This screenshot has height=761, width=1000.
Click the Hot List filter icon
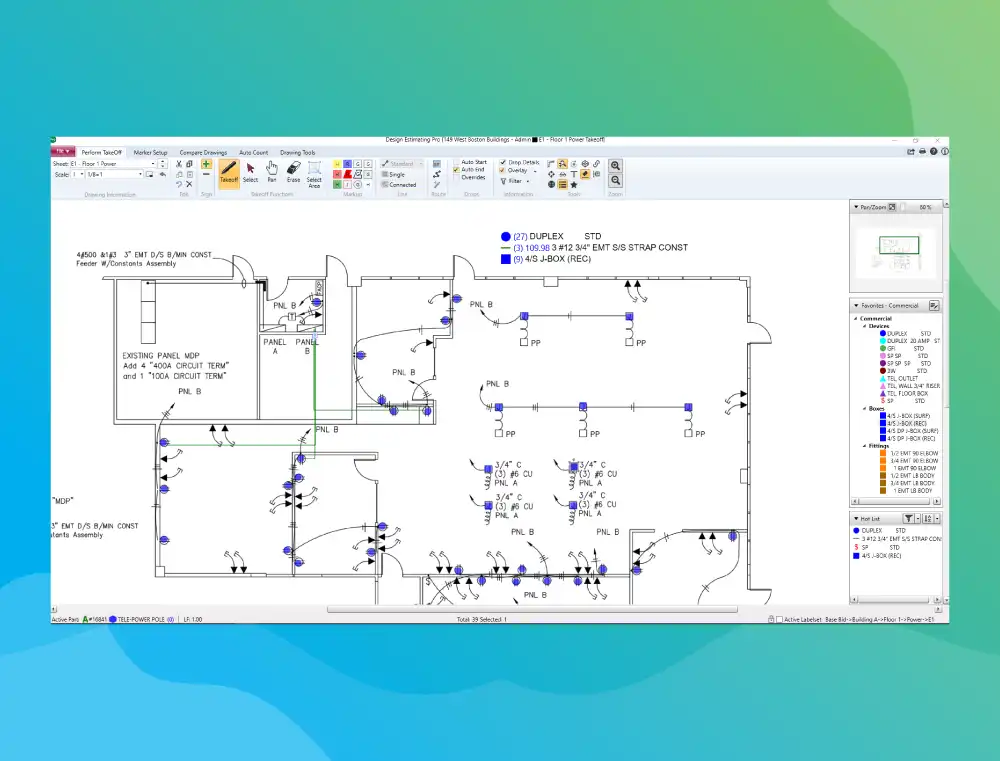pos(908,519)
